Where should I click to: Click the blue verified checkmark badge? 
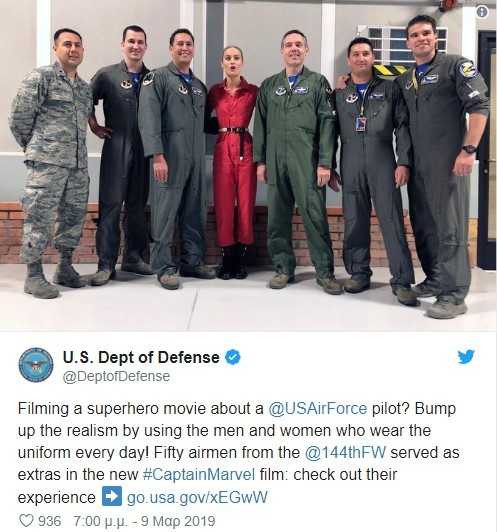233,357
